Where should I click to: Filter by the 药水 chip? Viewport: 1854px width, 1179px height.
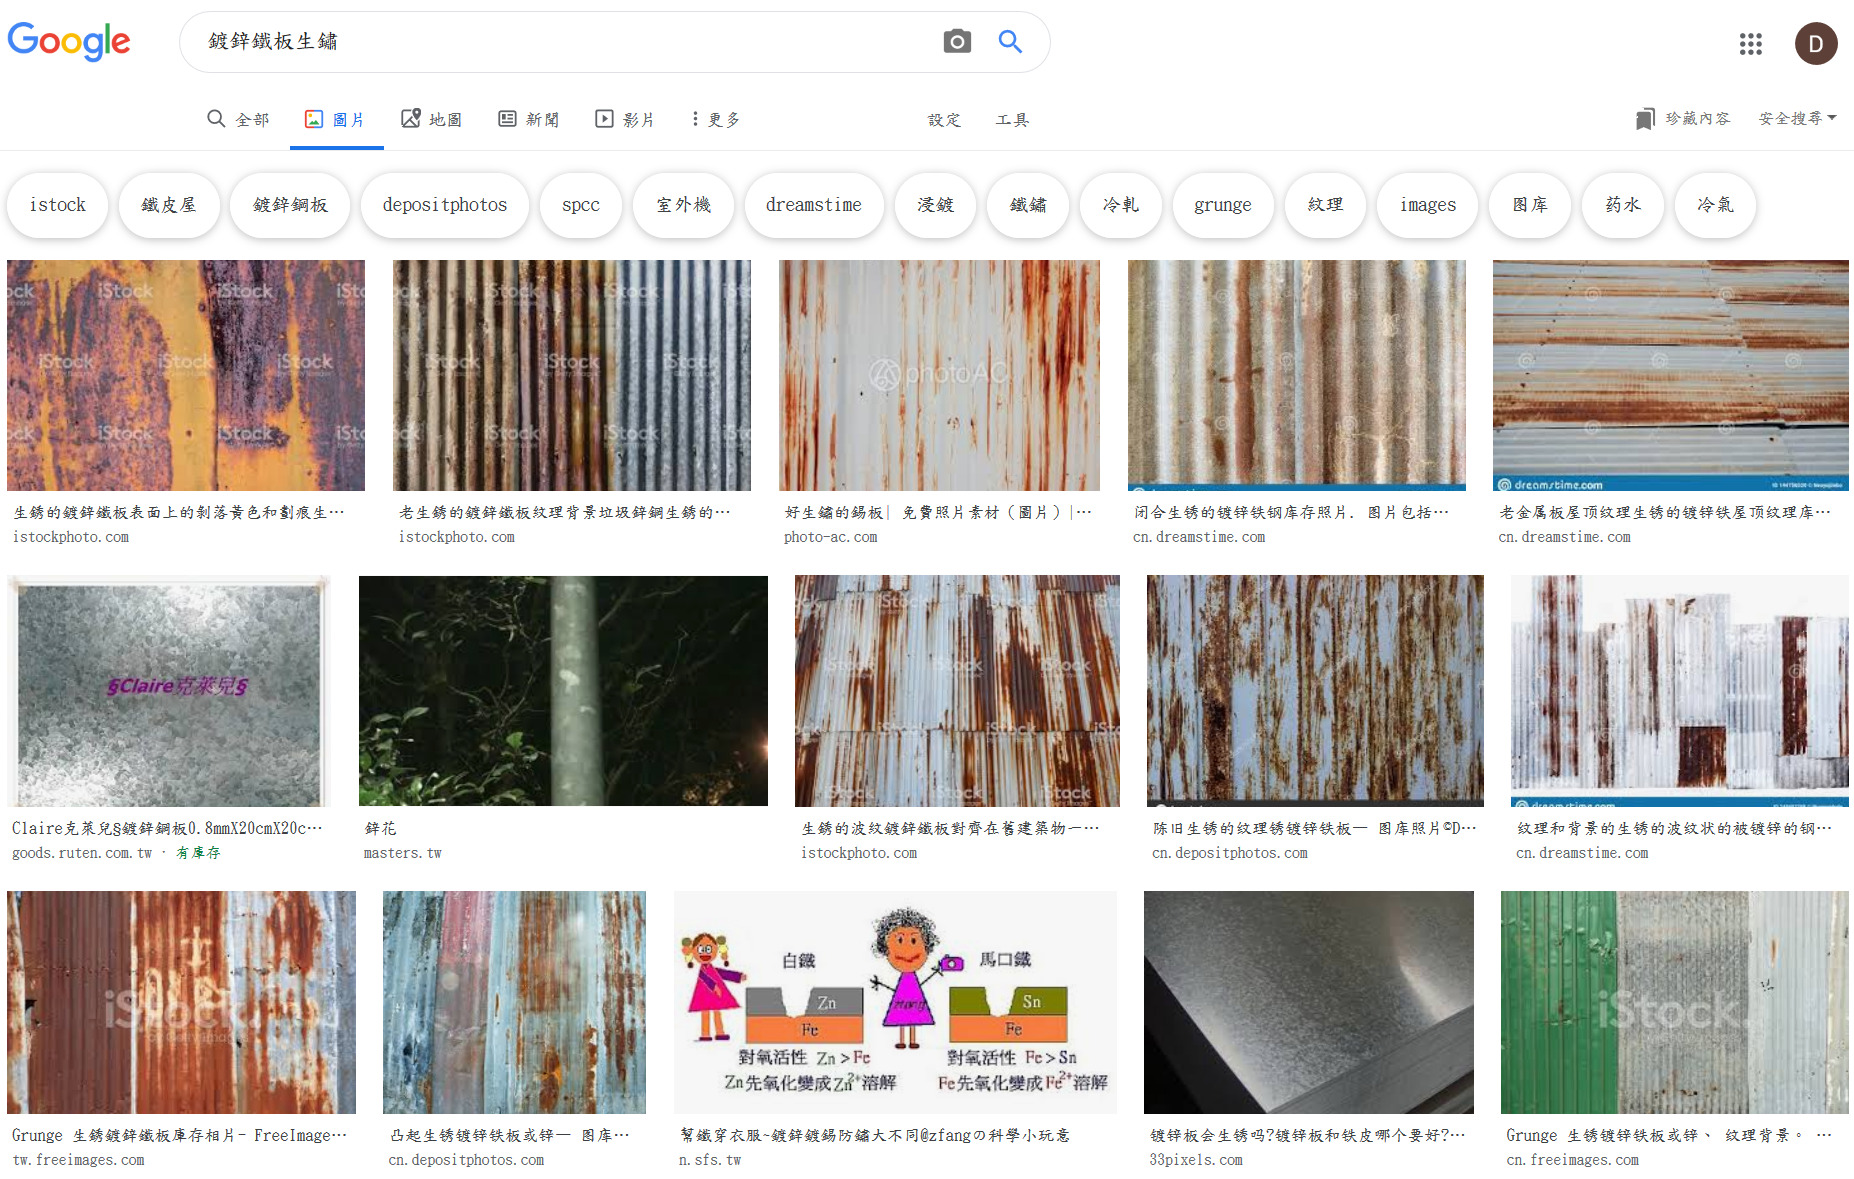click(1623, 205)
